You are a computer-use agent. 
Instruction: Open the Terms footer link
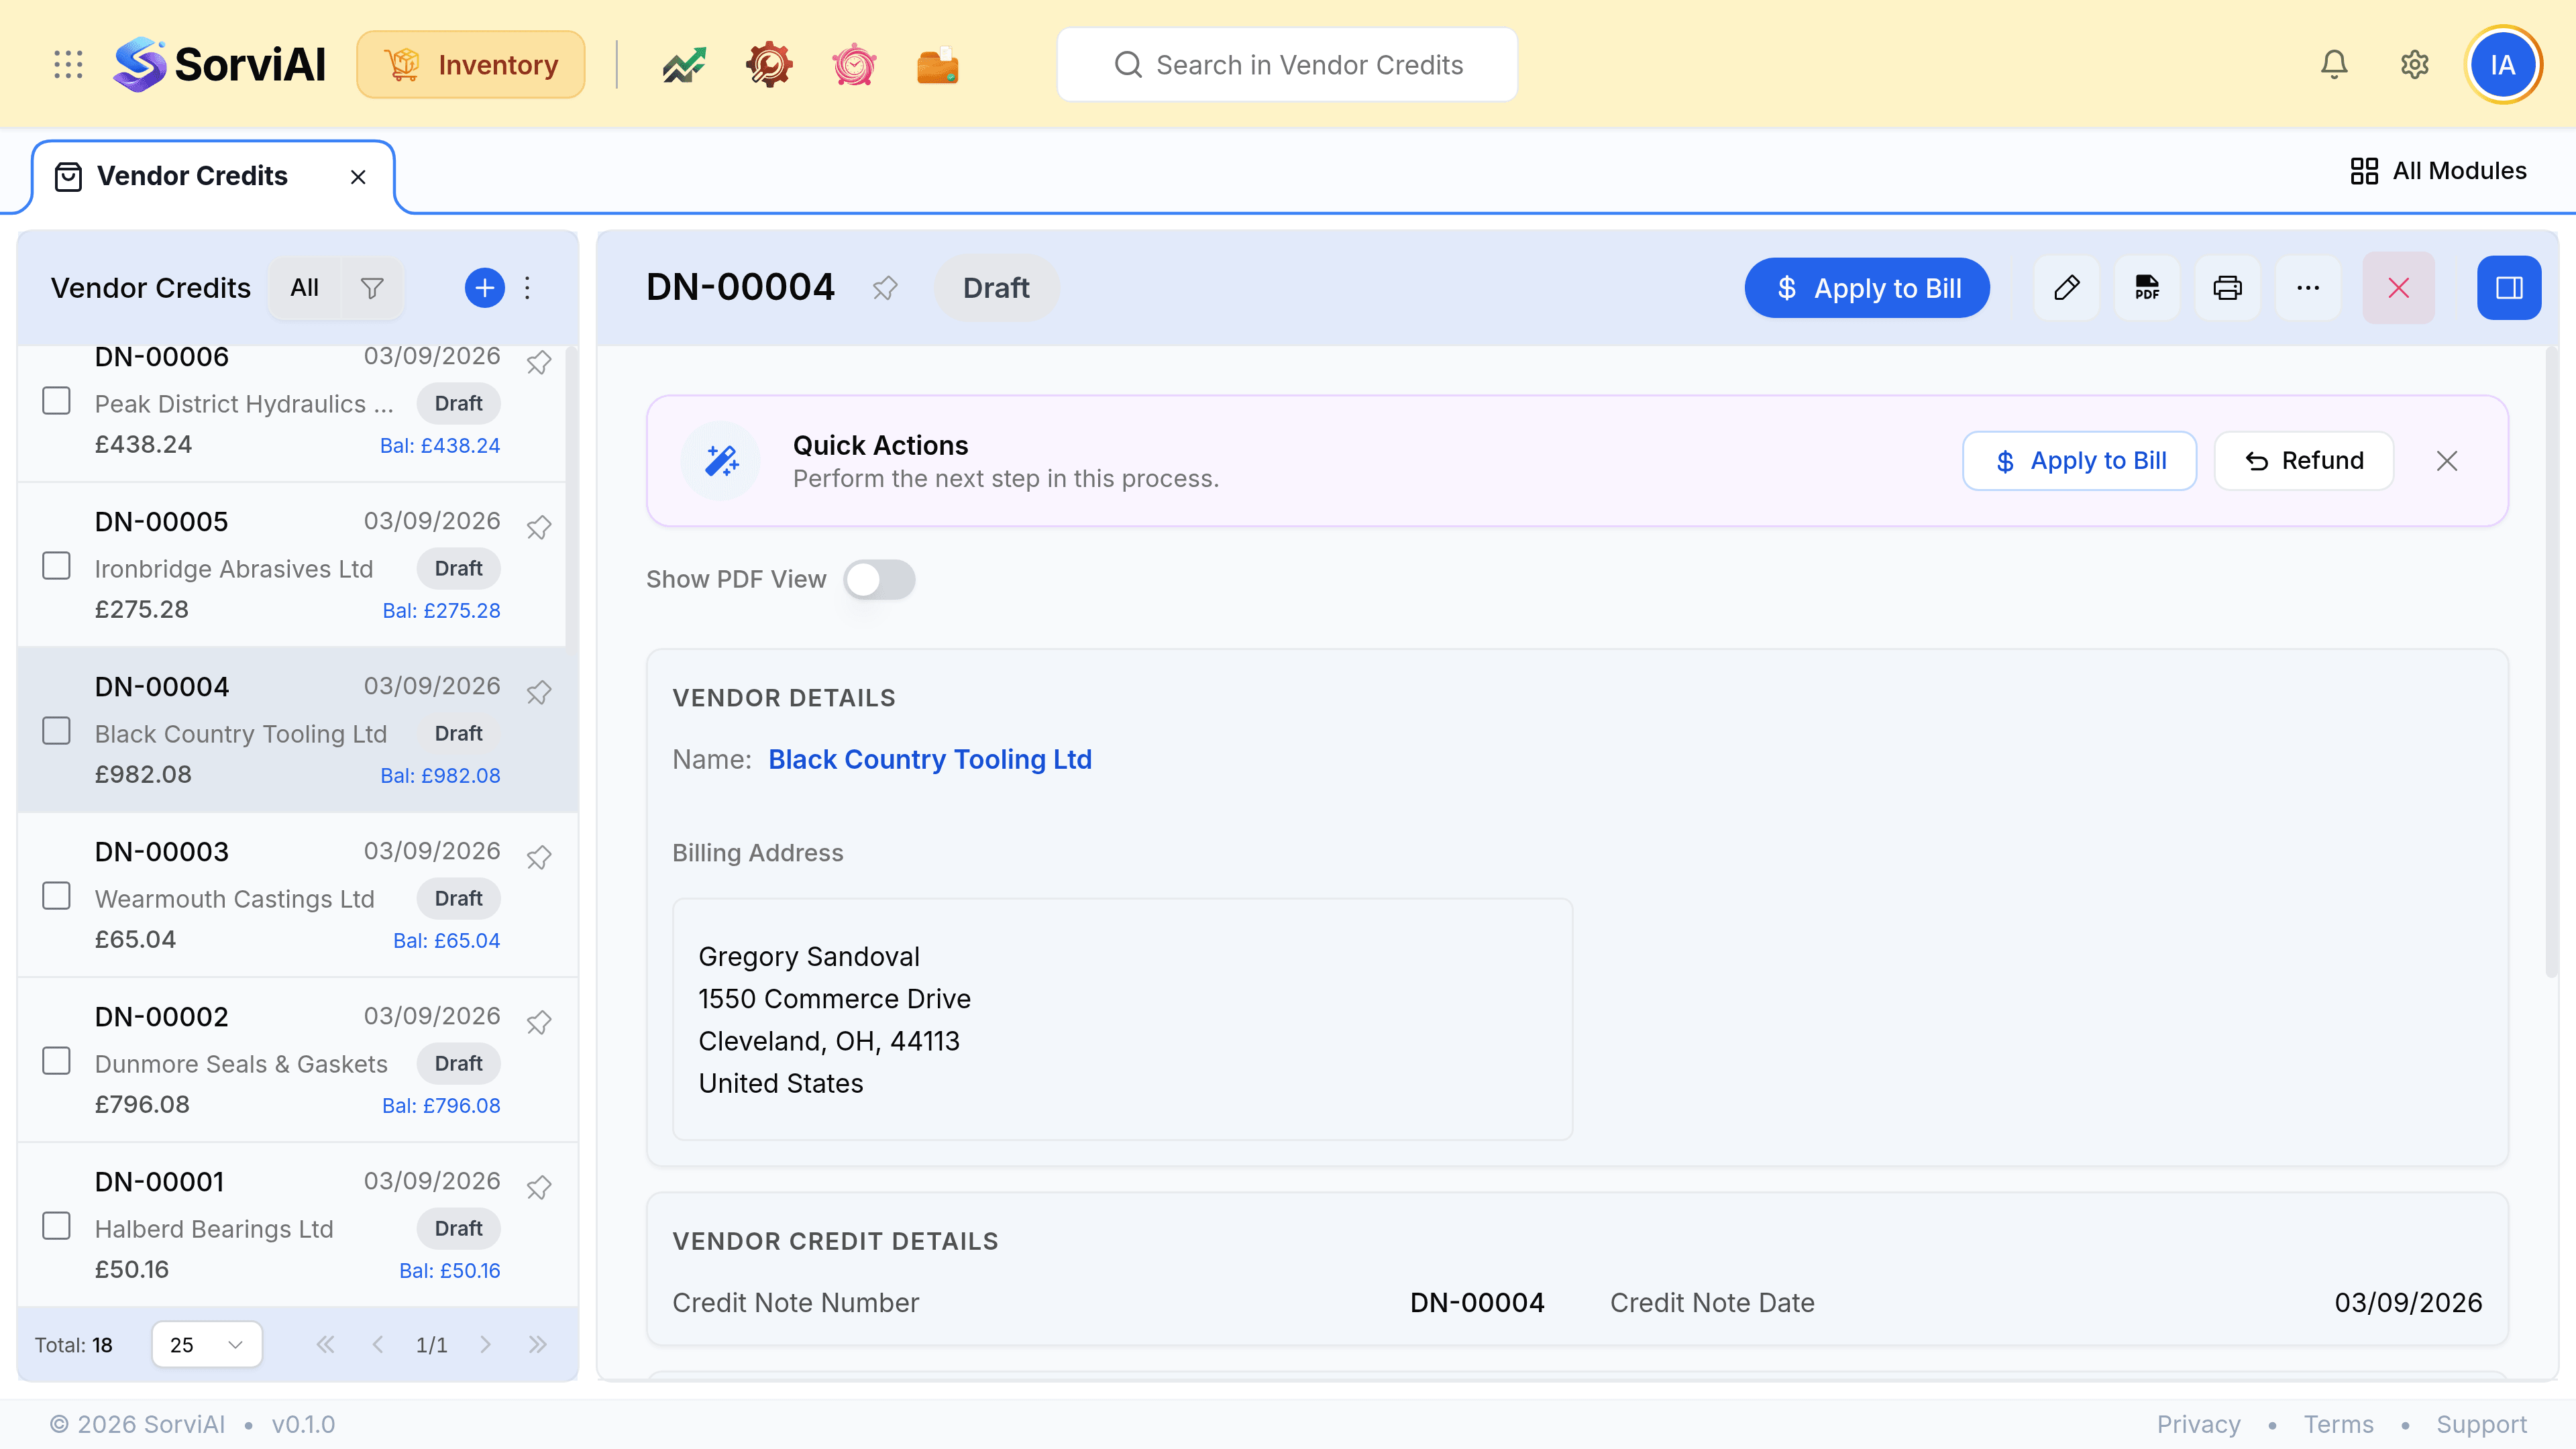click(x=2338, y=1424)
